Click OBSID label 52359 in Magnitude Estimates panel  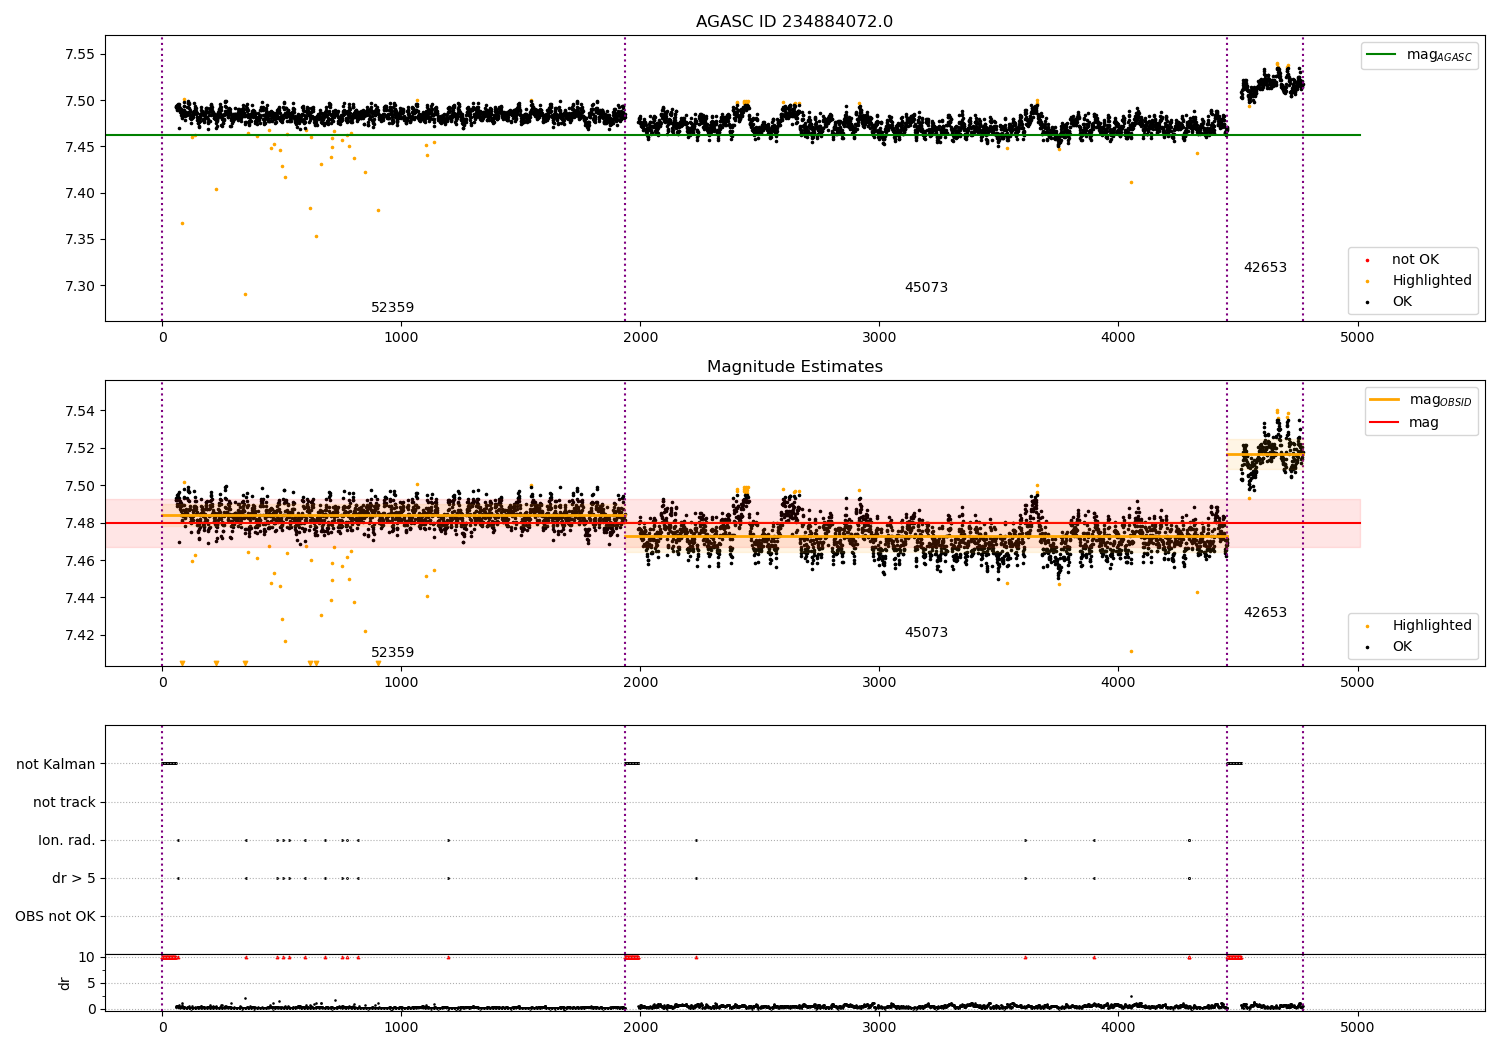click(x=392, y=653)
